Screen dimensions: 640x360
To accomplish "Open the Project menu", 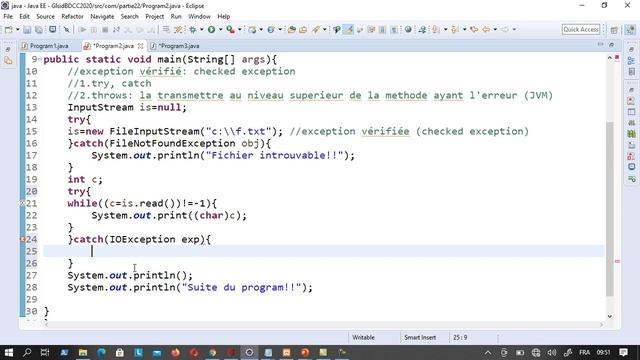I will coord(154,16).
